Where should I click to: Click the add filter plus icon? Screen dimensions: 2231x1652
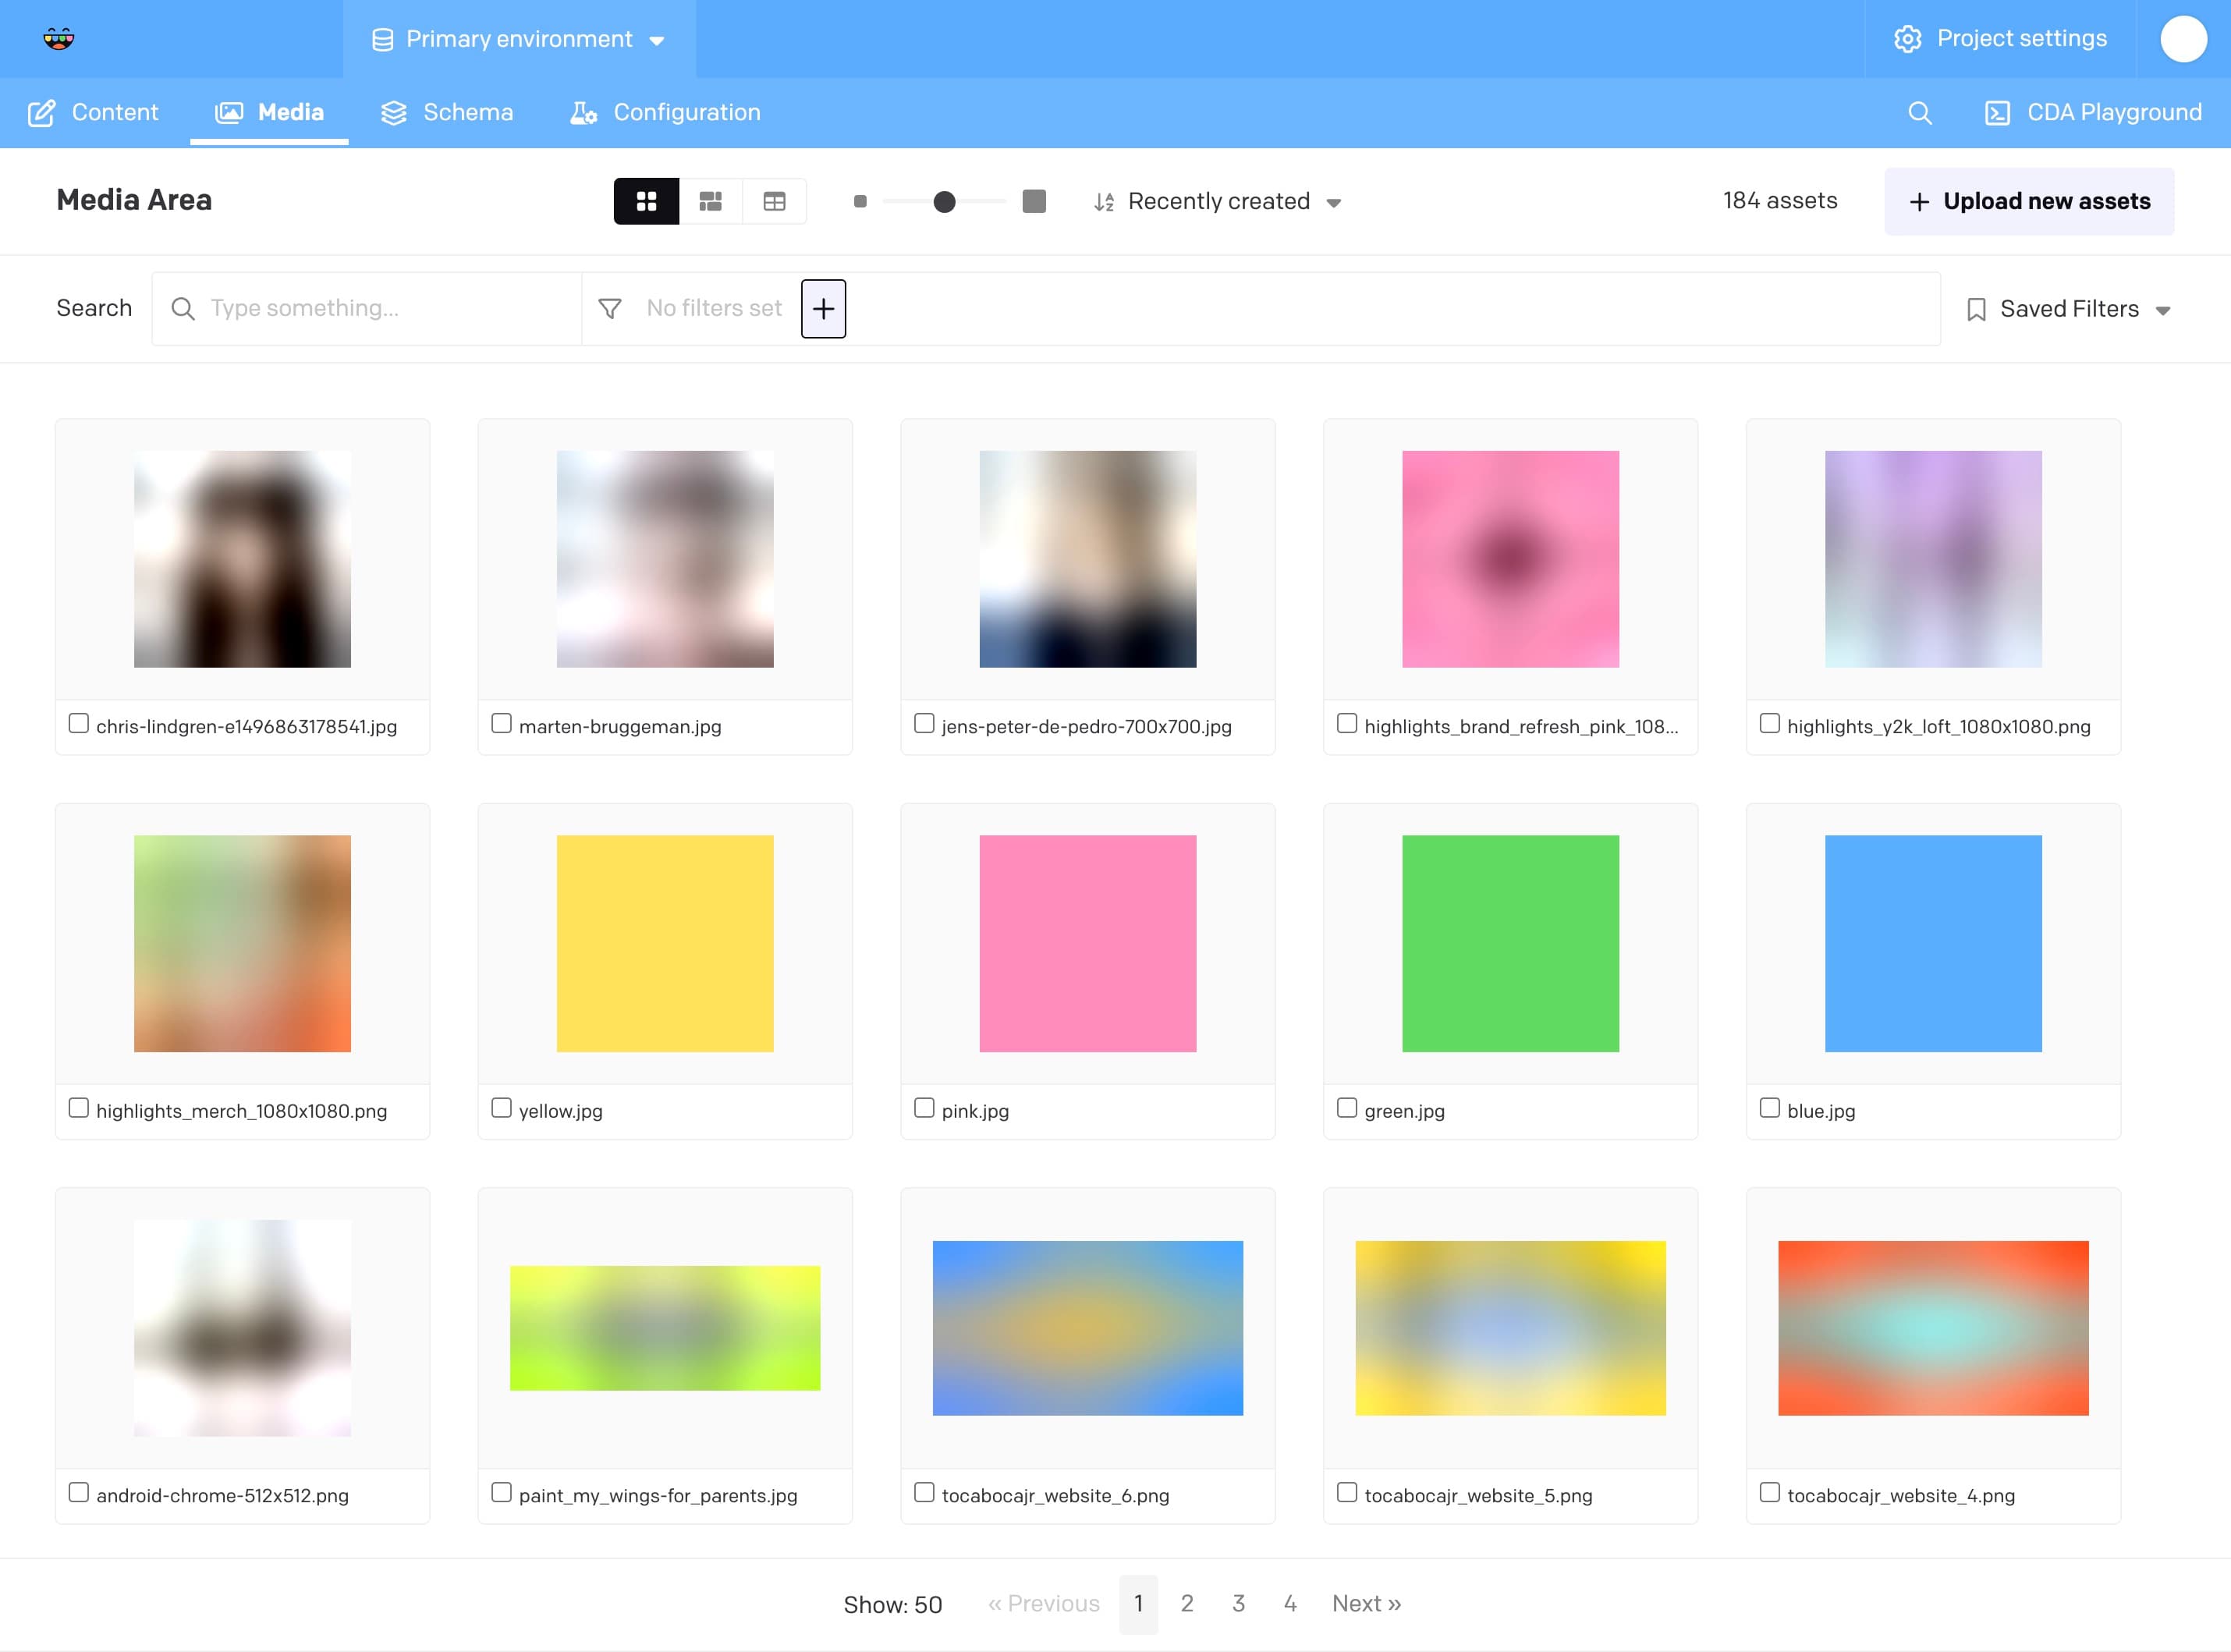[x=823, y=309]
